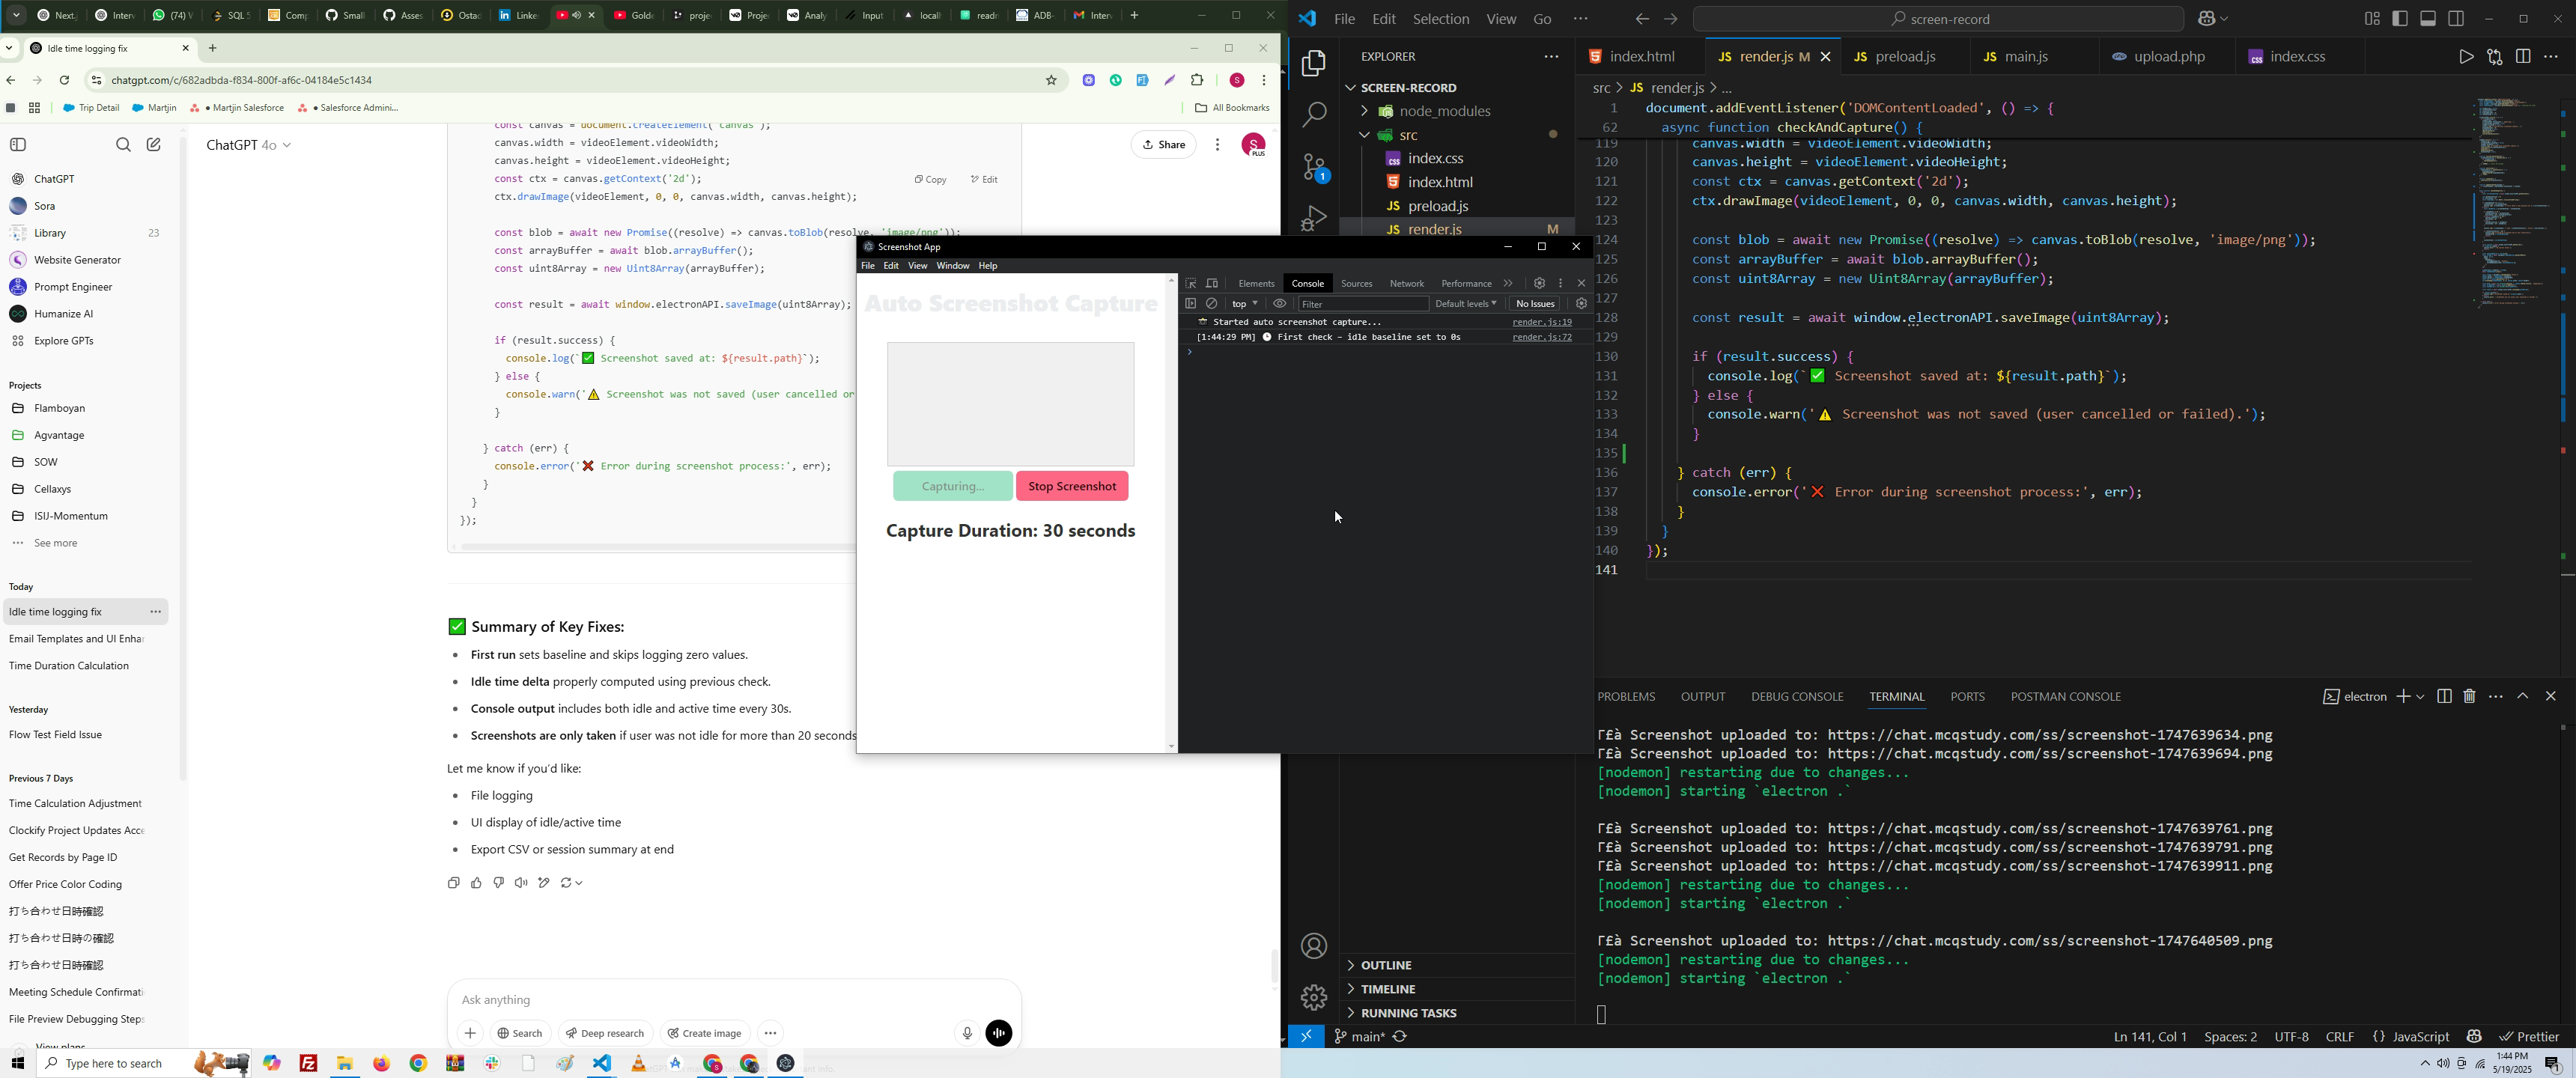Screen dimensions: 2576x1078
Task: Kill the electron terminal with trash icon
Action: click(x=2469, y=697)
